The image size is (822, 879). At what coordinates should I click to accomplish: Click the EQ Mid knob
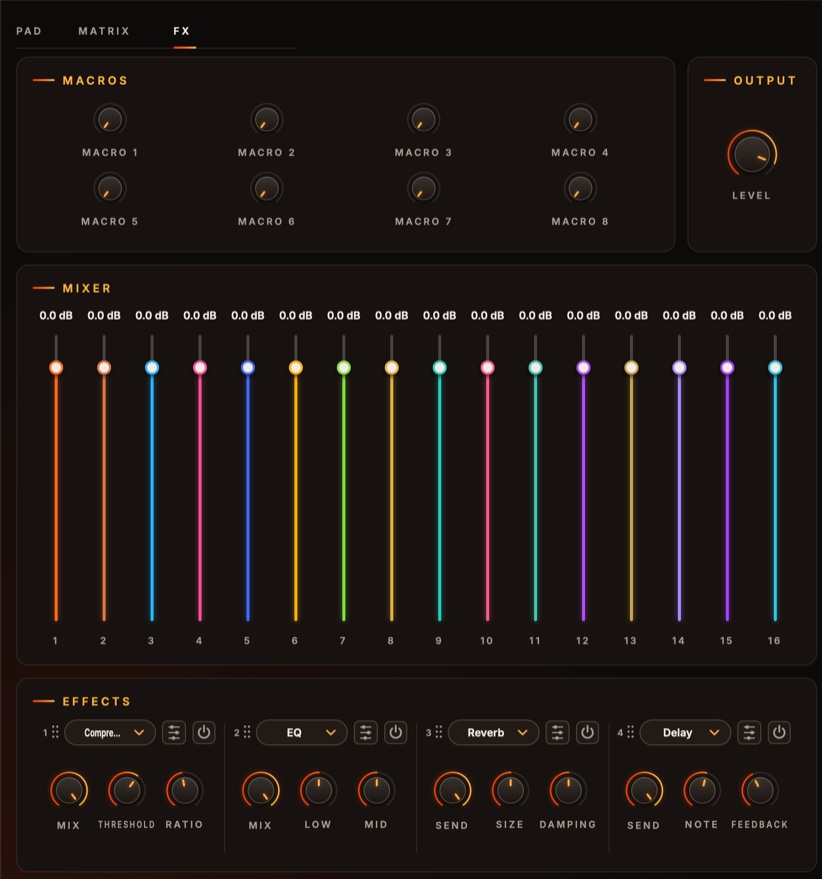[x=376, y=790]
